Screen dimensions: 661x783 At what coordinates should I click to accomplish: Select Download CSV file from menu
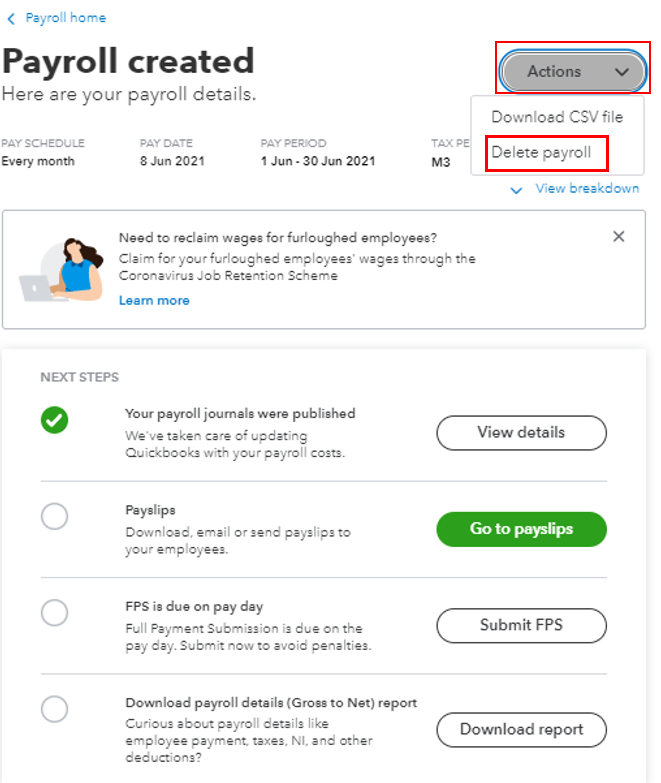[557, 117]
